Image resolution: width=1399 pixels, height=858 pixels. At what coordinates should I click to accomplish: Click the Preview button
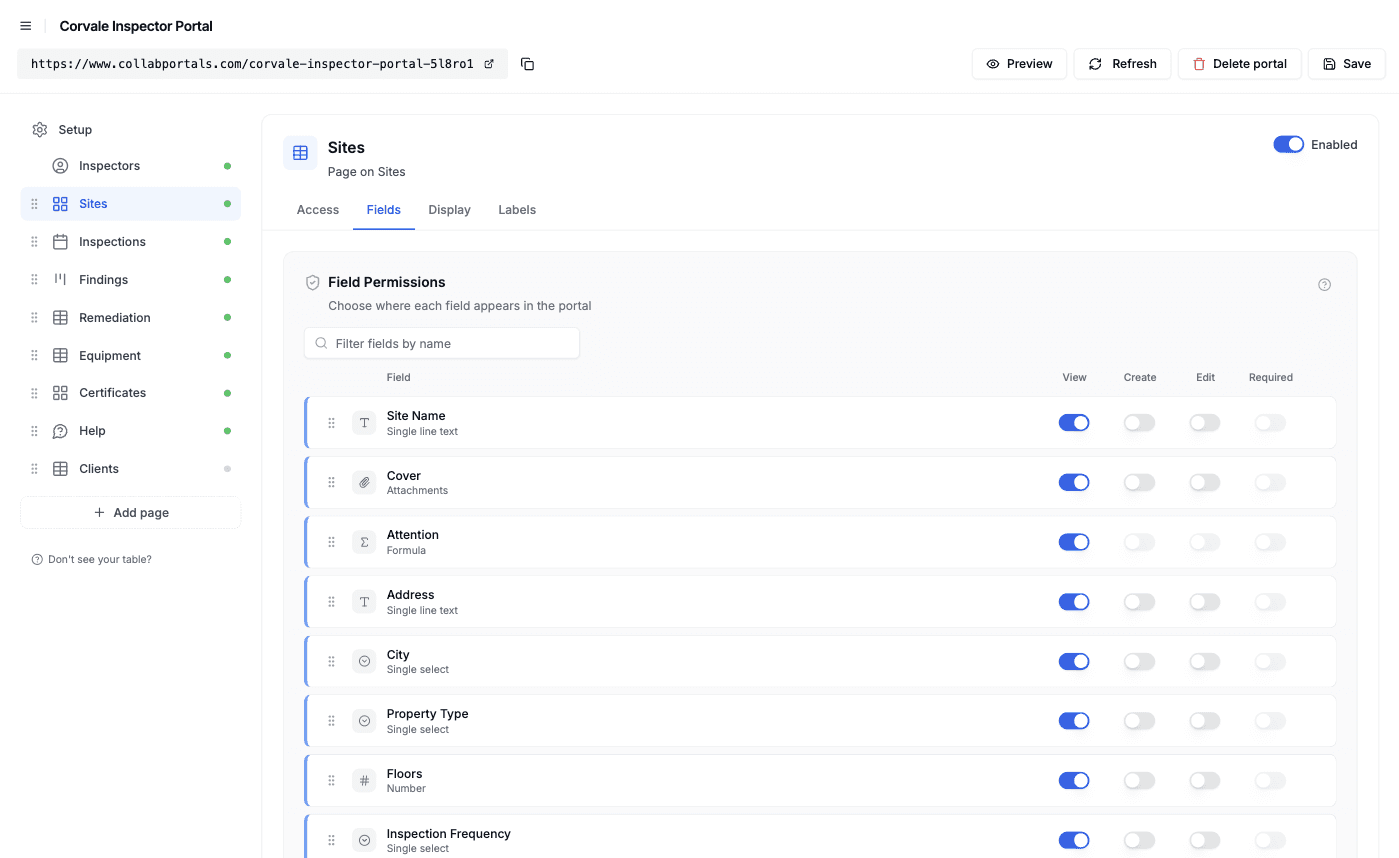tap(1019, 64)
